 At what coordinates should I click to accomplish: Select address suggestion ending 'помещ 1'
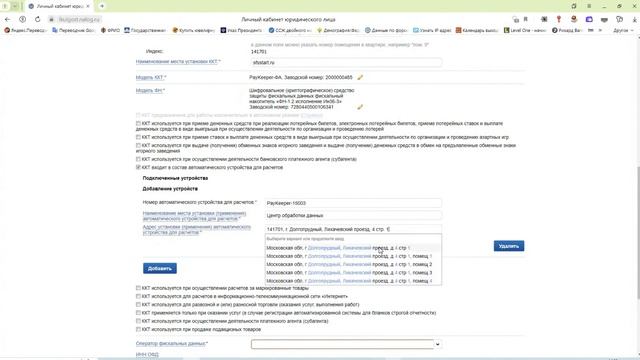pyautogui.click(x=353, y=256)
